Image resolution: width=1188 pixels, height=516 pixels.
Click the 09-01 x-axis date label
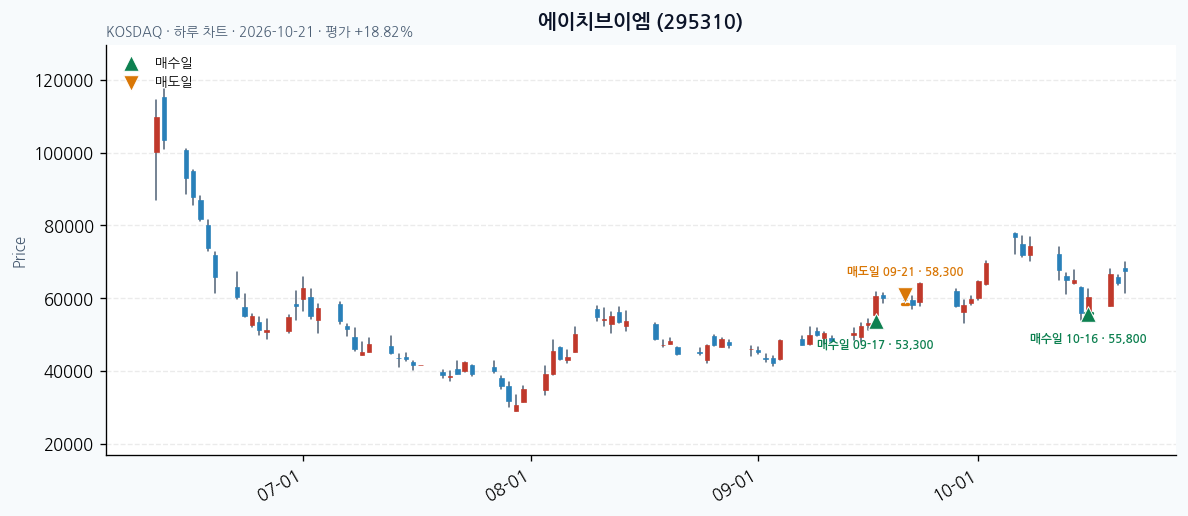[x=733, y=486]
